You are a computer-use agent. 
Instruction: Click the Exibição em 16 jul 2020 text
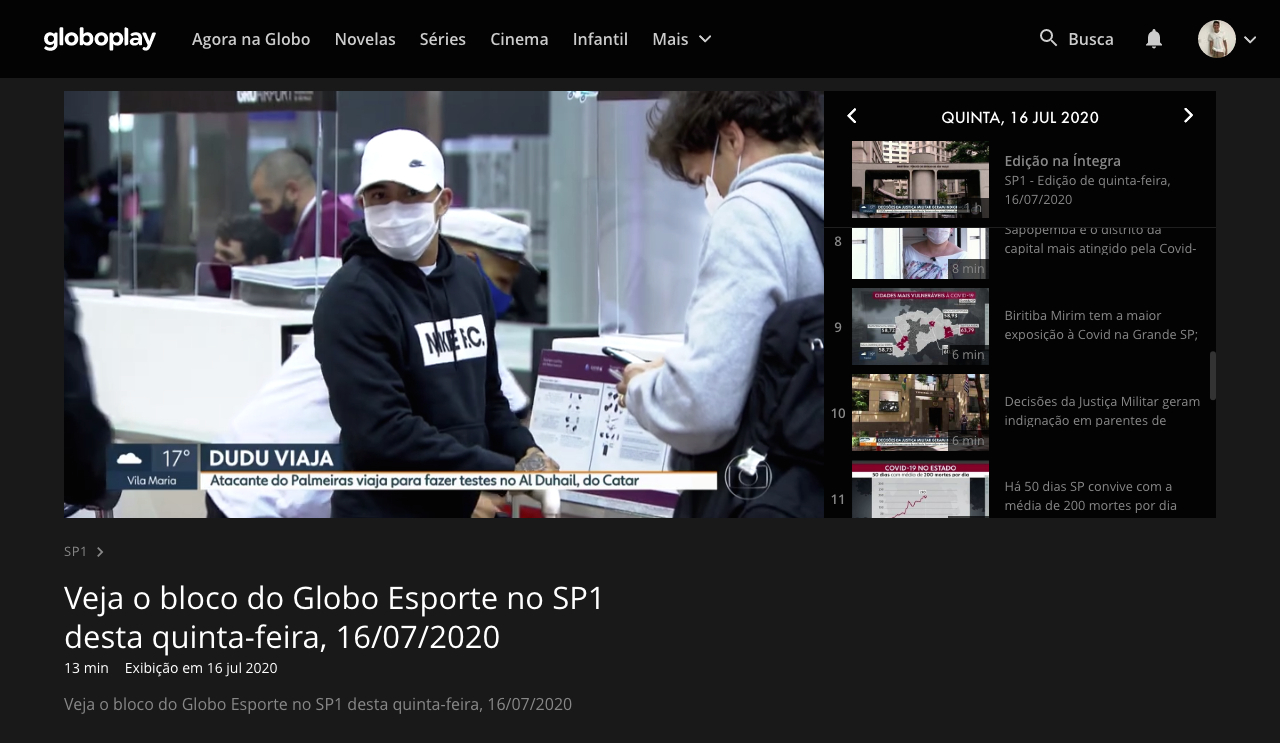pos(201,668)
